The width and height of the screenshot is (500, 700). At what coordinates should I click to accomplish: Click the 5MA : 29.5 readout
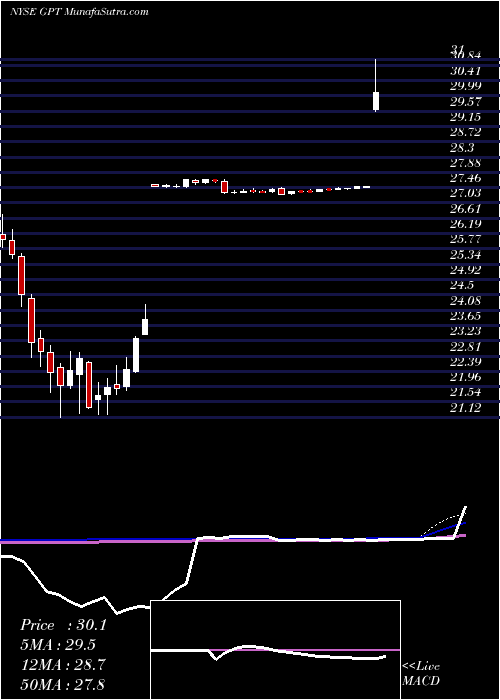coord(58,645)
